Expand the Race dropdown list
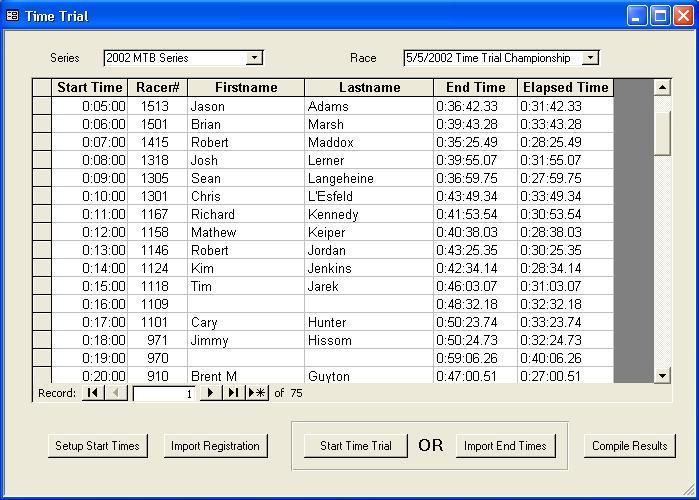Screen dimensions: 699x500 [x=590, y=58]
